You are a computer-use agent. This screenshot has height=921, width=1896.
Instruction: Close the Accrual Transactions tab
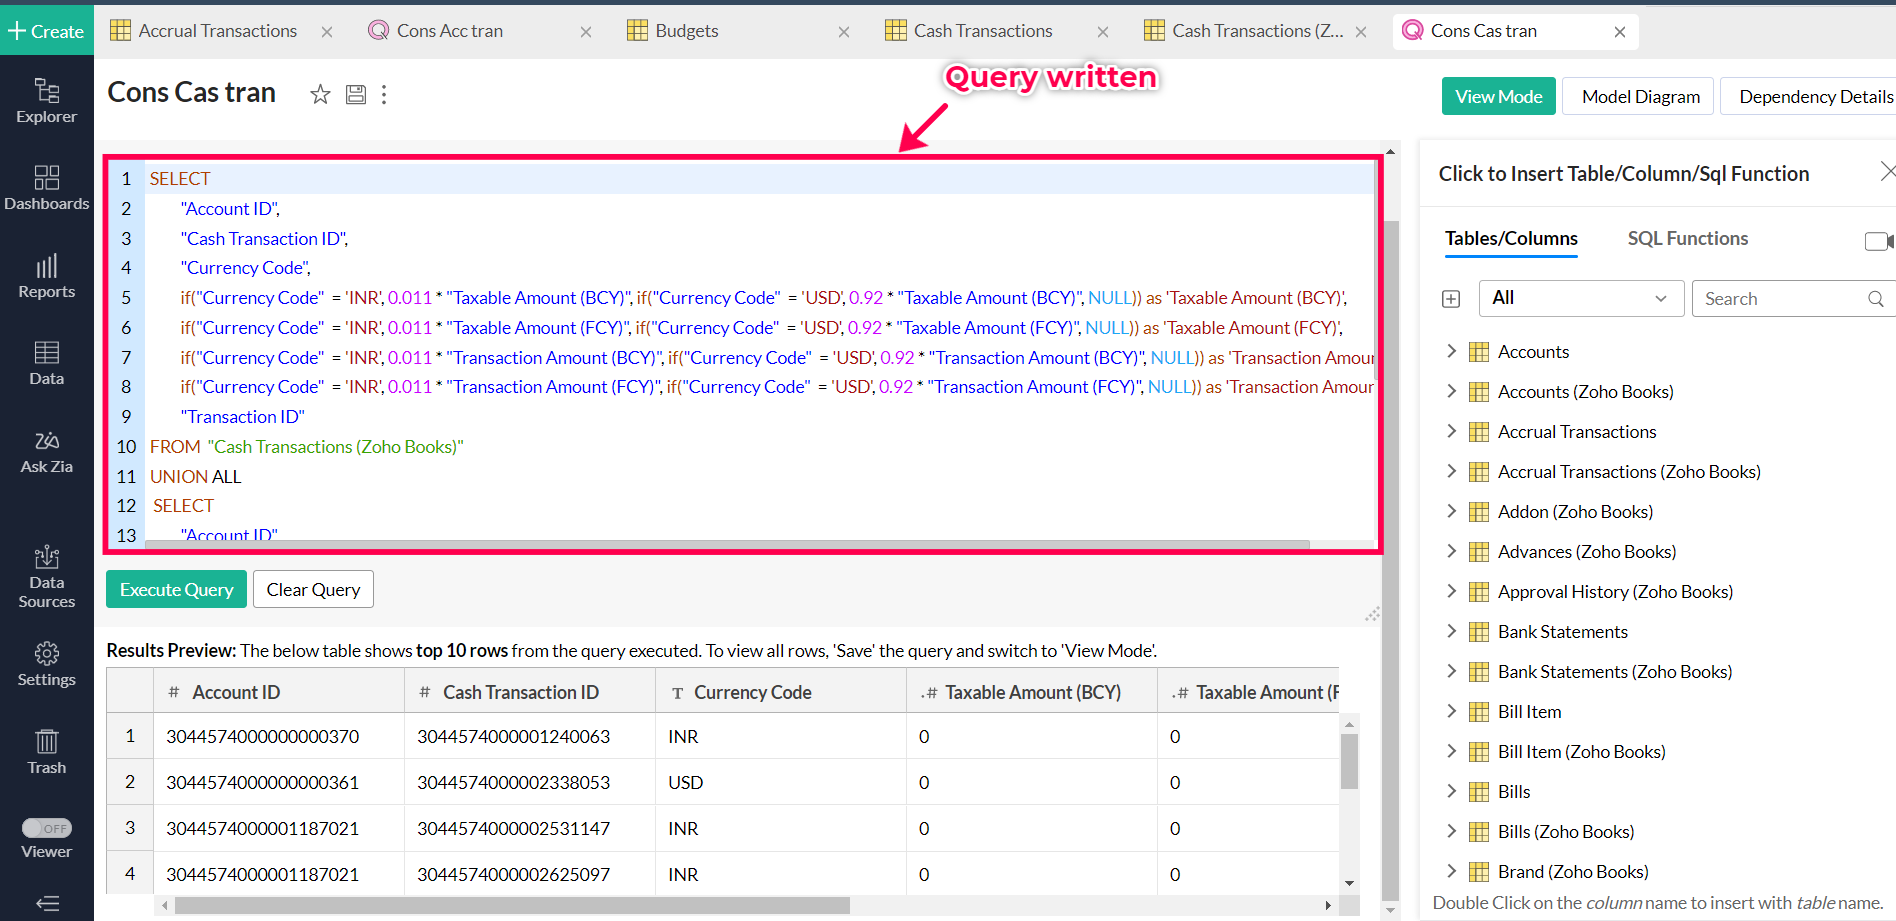[327, 32]
